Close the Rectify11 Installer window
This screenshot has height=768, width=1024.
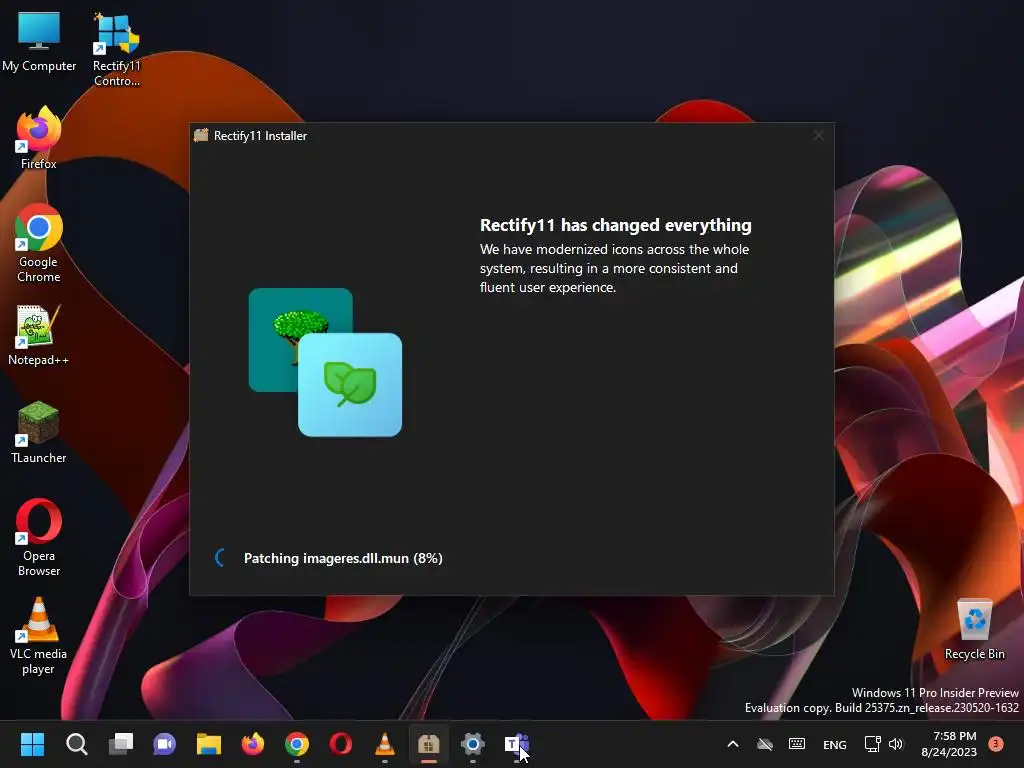[x=819, y=135]
